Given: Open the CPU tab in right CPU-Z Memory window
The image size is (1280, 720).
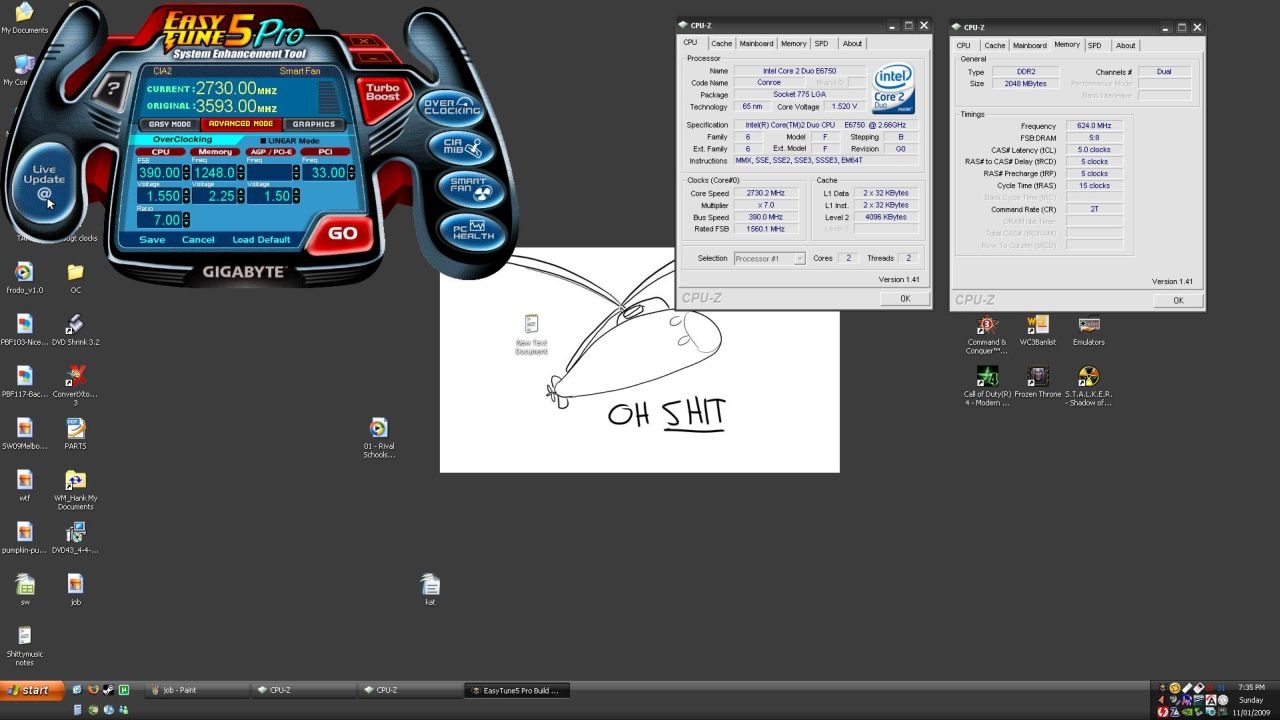Looking at the screenshot, I should 963,45.
